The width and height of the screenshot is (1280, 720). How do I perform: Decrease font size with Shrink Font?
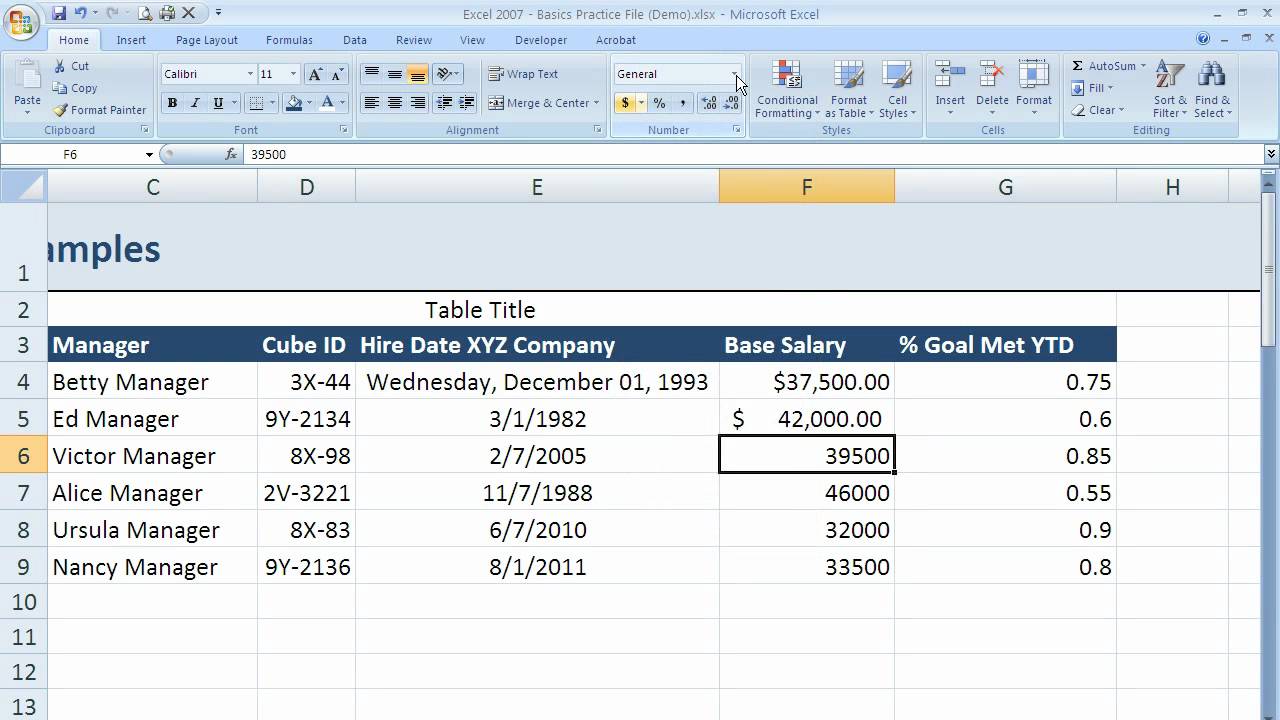coord(337,74)
